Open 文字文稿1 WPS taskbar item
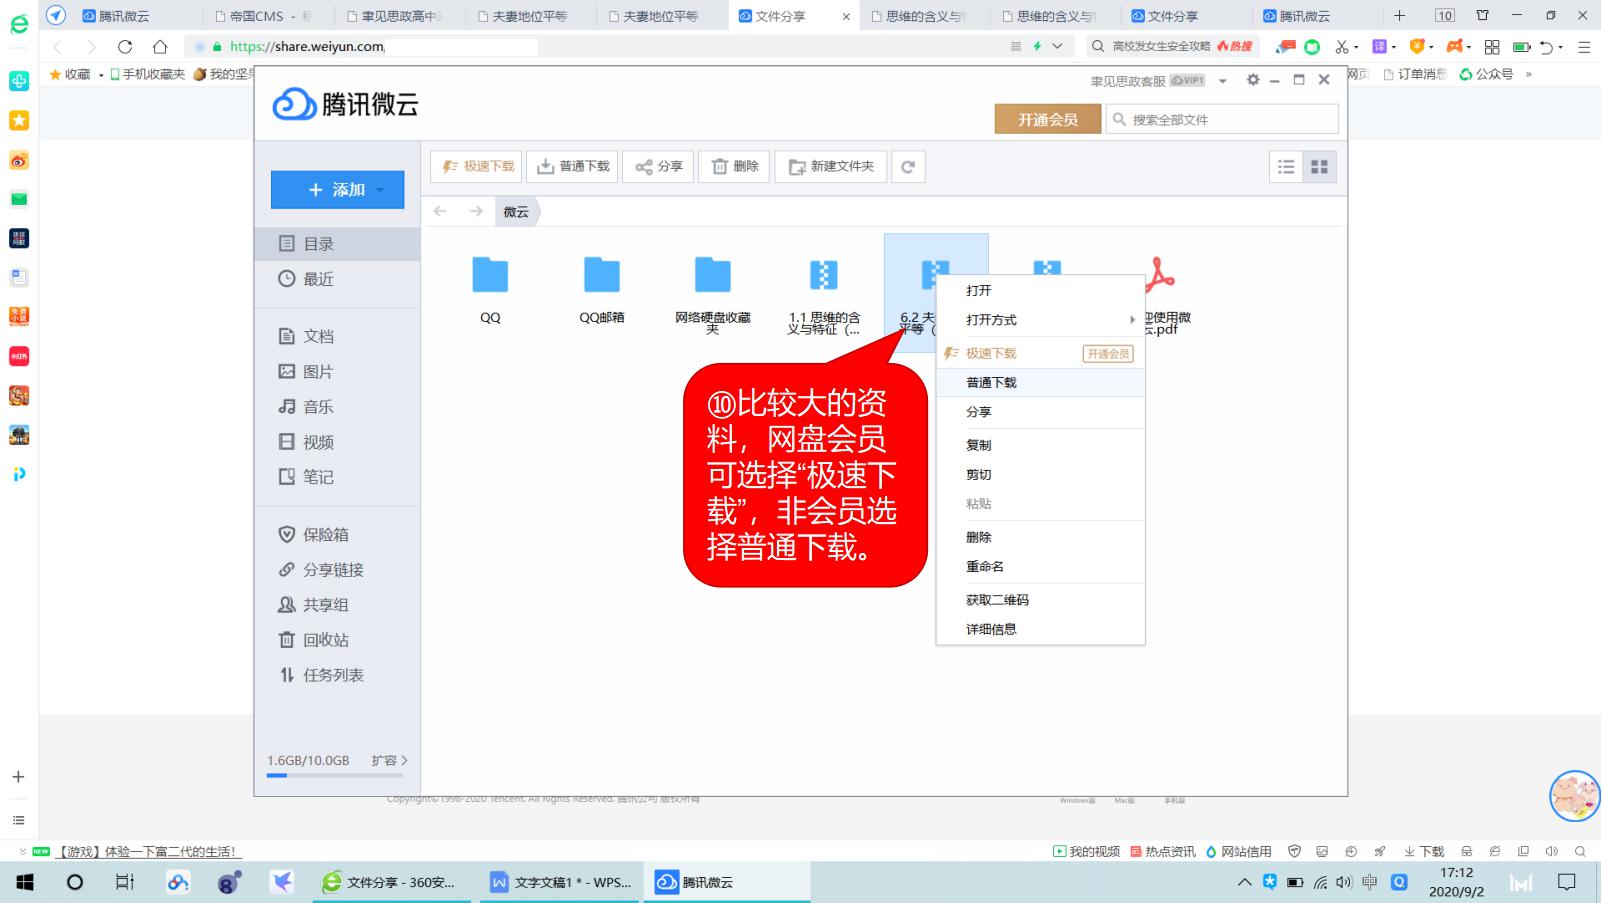The image size is (1602, 903). coord(561,882)
